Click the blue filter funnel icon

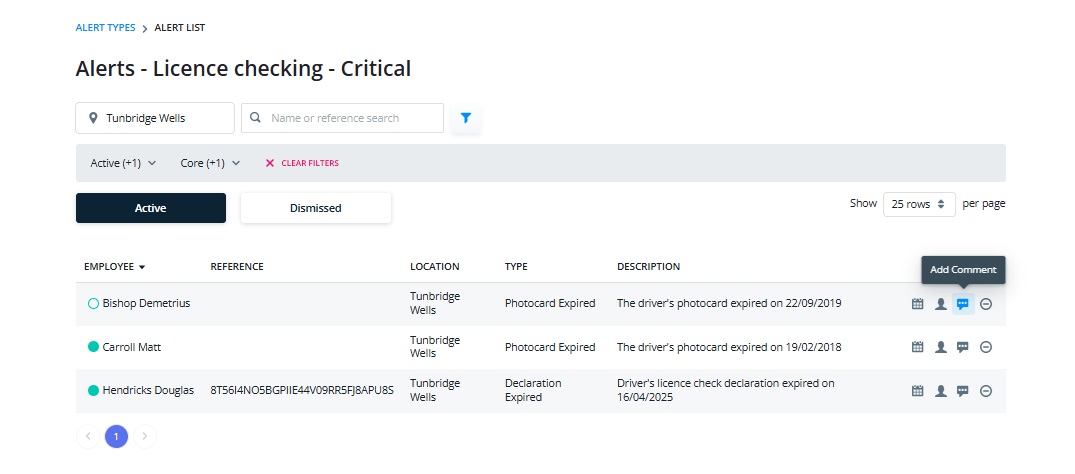click(466, 118)
